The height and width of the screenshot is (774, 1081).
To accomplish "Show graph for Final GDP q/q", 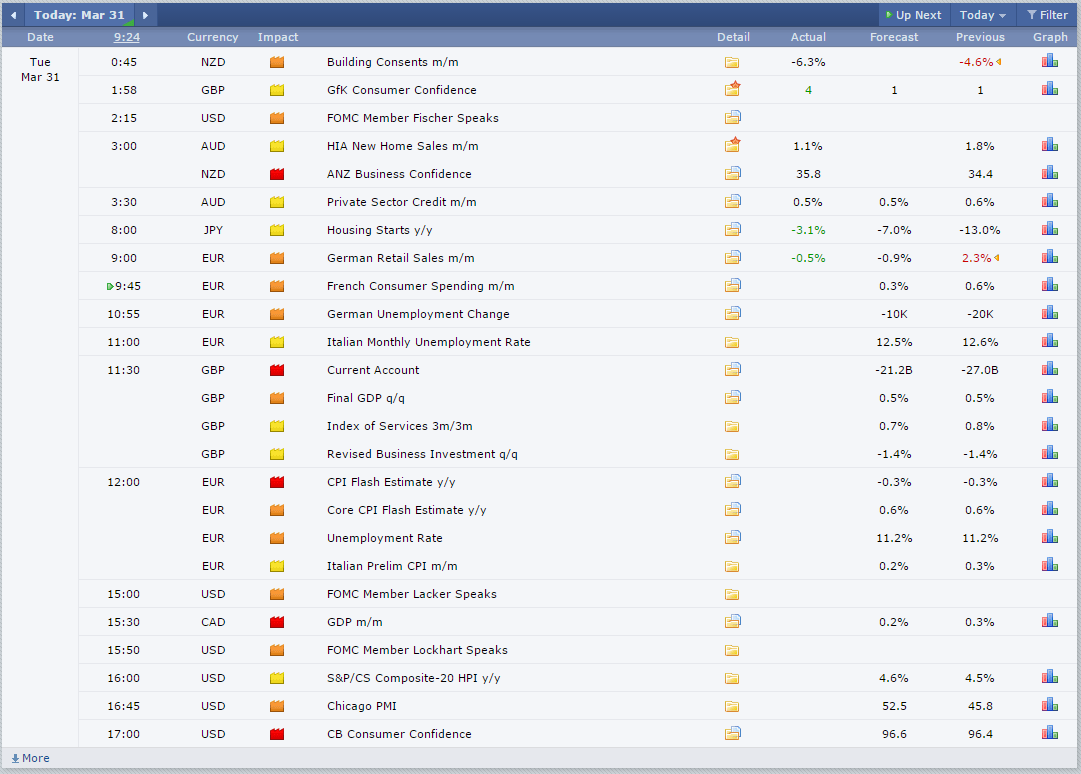I will tap(1049, 397).
